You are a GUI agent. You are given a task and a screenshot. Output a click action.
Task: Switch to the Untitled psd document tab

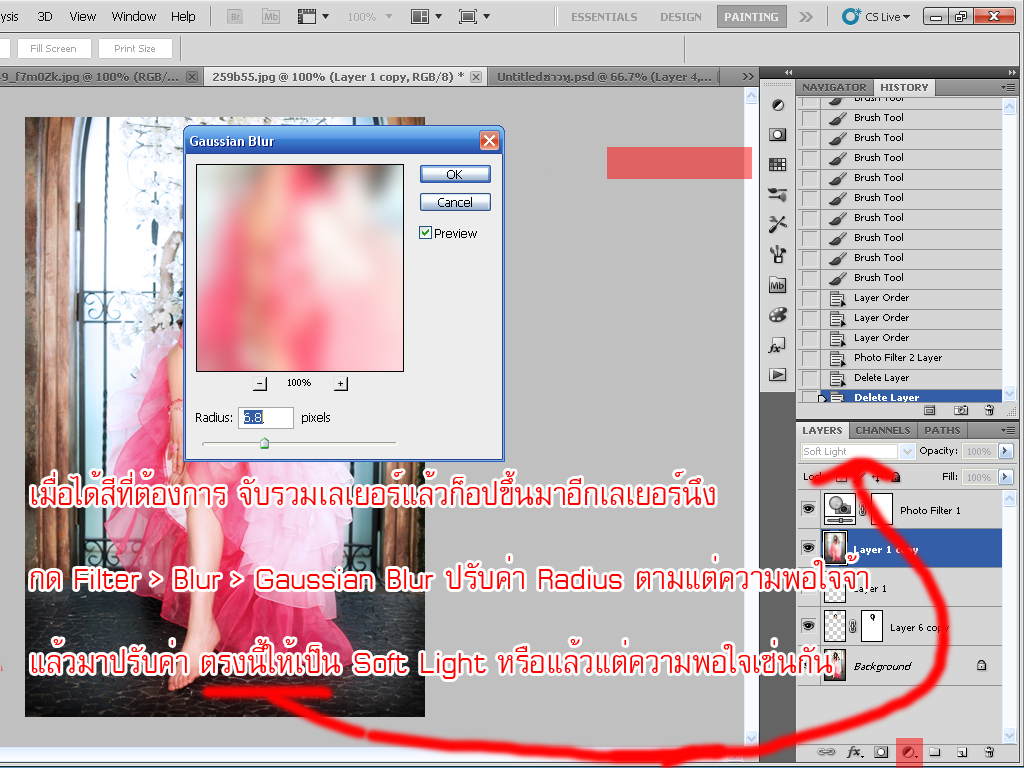click(603, 77)
